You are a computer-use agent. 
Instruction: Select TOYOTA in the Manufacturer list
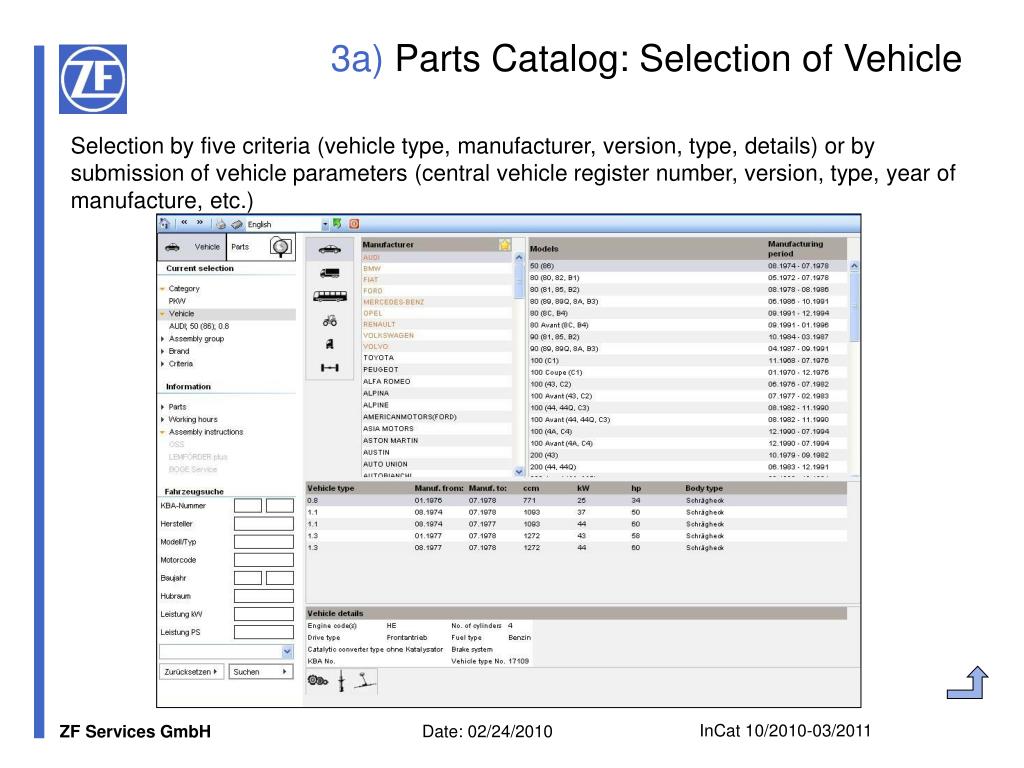click(x=436, y=358)
